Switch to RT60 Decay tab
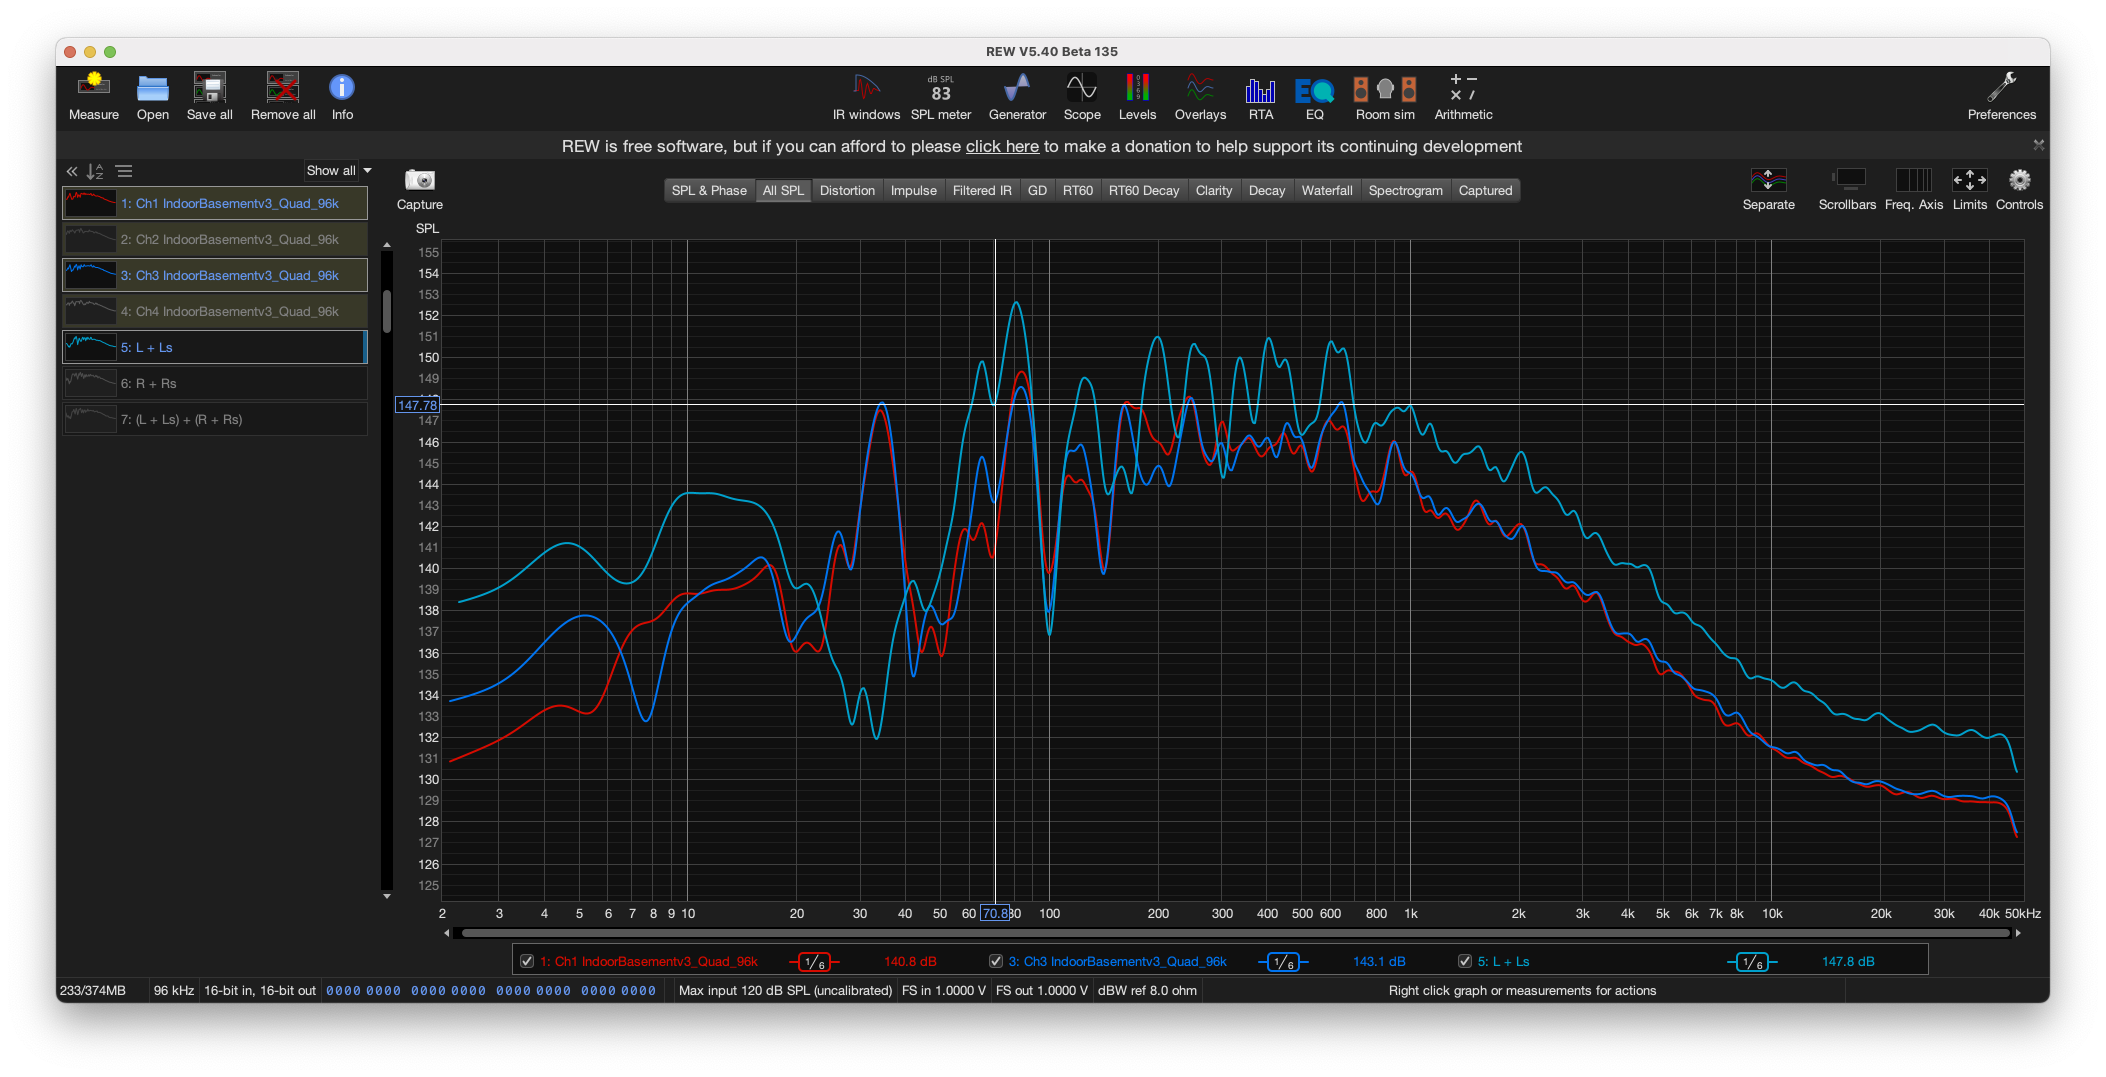Viewport: 2106px width, 1077px height. point(1144,190)
